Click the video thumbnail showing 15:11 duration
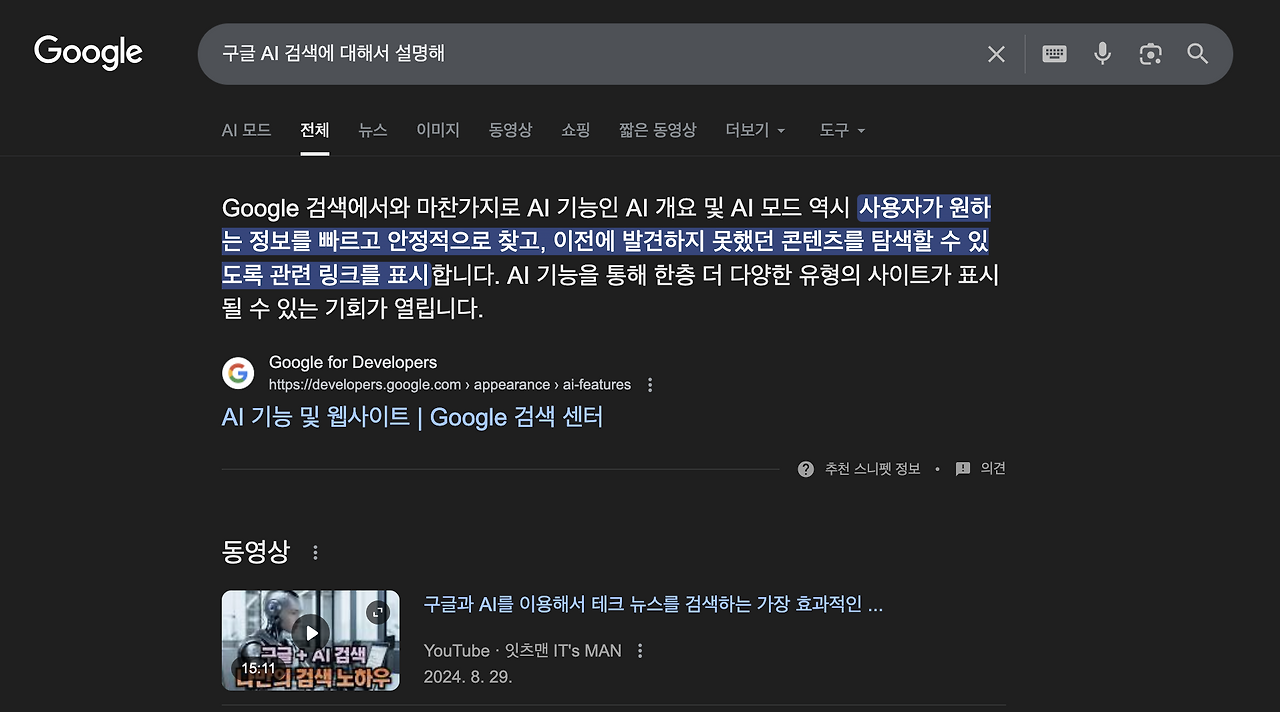The image size is (1280, 712). 310,640
